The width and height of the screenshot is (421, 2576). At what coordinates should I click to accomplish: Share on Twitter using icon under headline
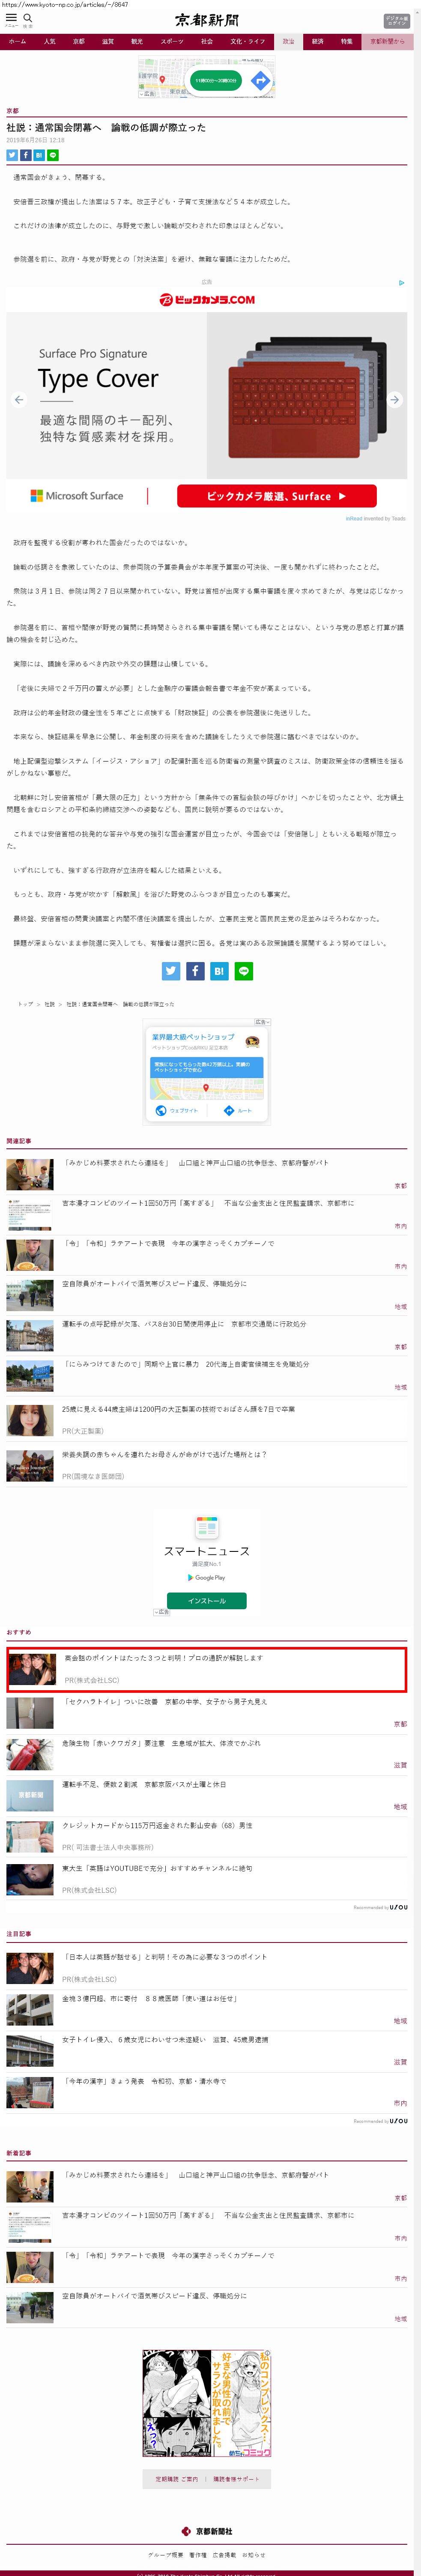pyautogui.click(x=12, y=155)
